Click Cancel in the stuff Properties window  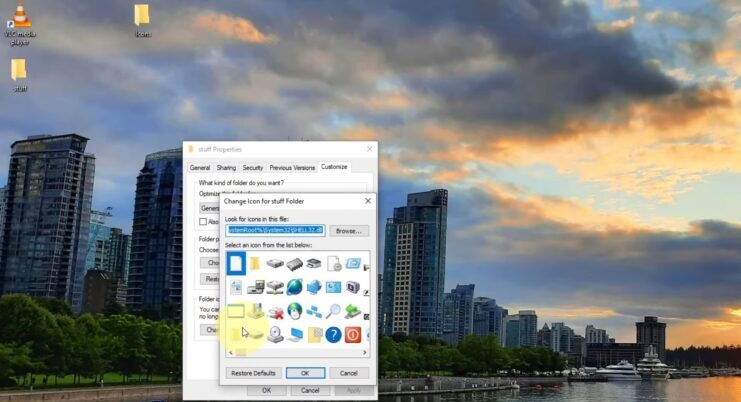(310, 391)
